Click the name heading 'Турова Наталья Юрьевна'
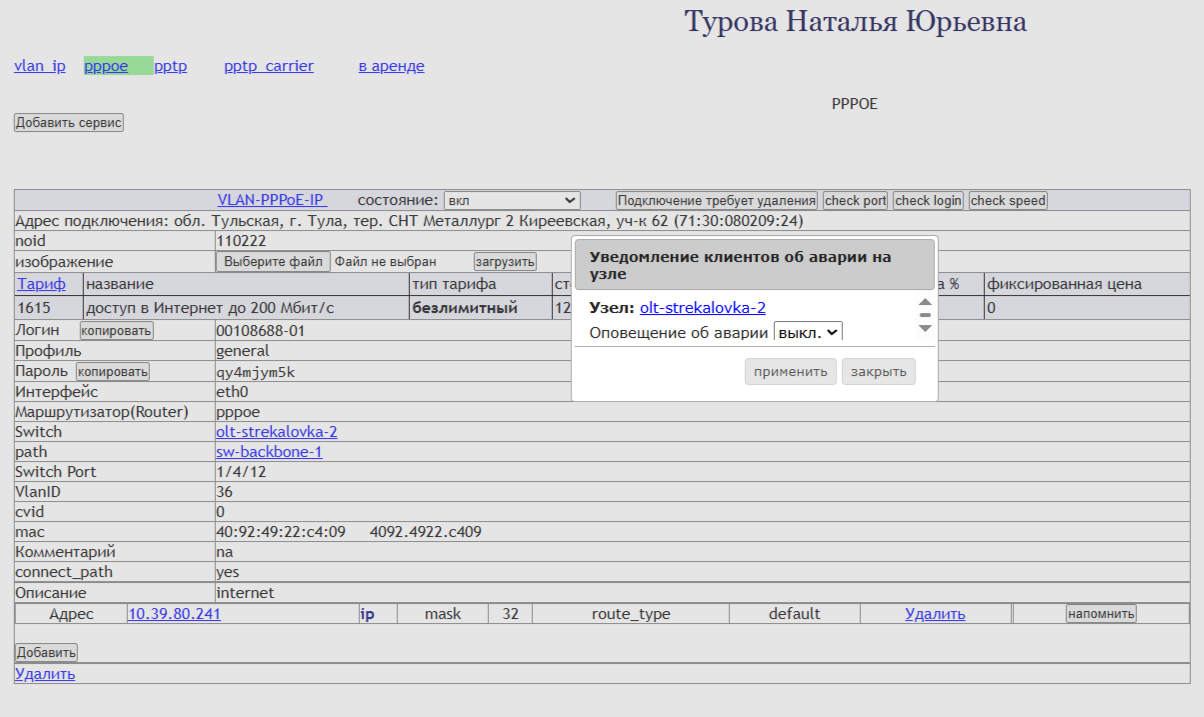Screen dimensions: 1204x717 (x=855, y=22)
